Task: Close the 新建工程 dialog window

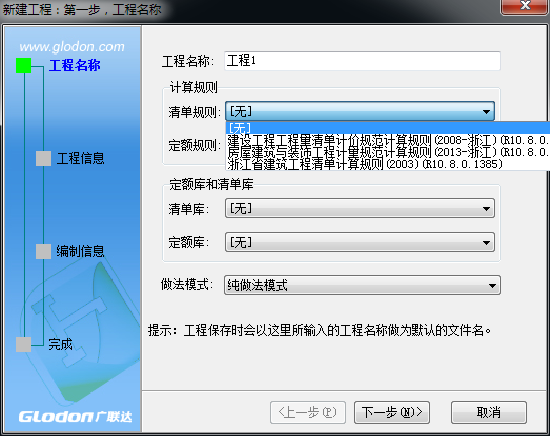Action: (524, 6)
